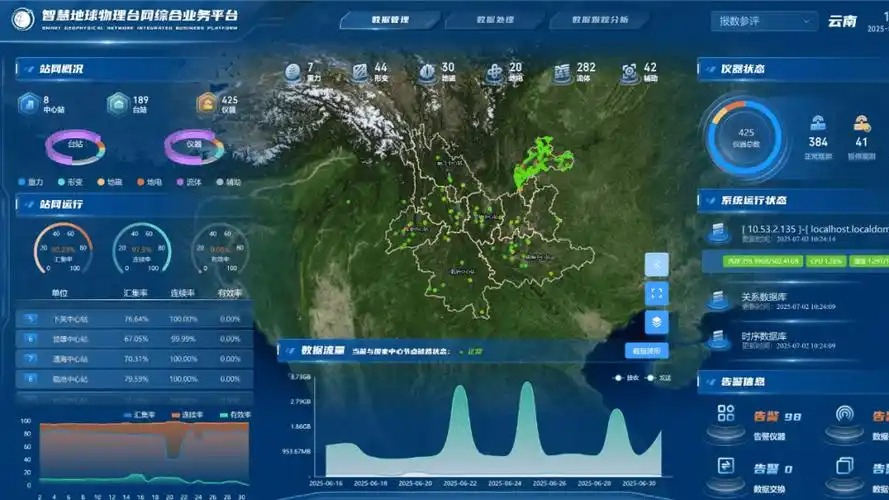
Task: Click the 关系数据库 database icon
Action: point(717,300)
